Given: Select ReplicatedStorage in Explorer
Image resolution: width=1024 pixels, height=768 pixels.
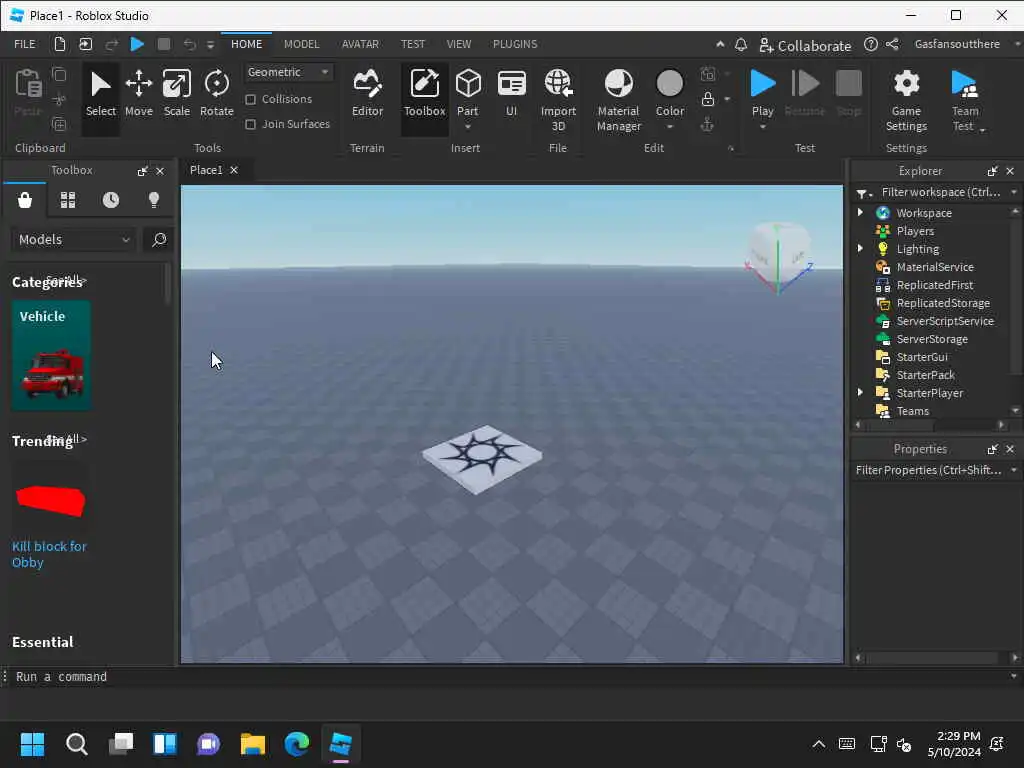Looking at the screenshot, I should [x=942, y=303].
